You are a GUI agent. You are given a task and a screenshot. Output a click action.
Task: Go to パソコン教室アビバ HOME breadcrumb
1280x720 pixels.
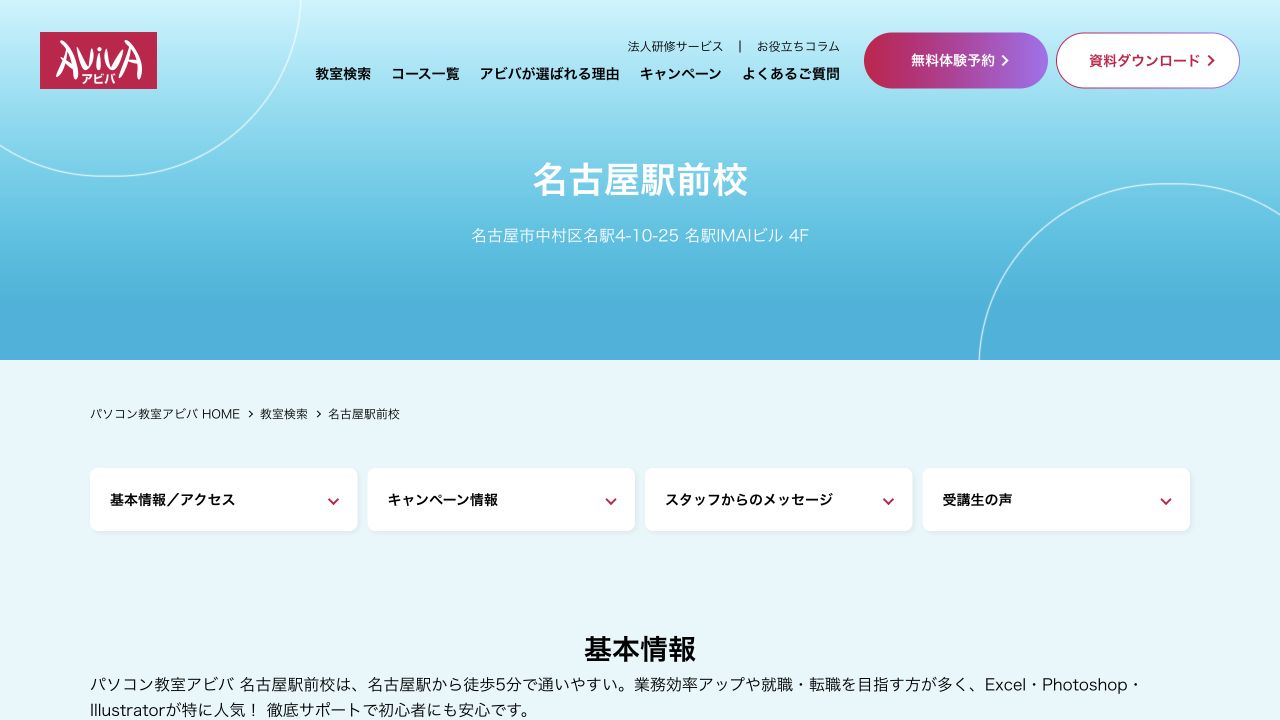(x=165, y=414)
